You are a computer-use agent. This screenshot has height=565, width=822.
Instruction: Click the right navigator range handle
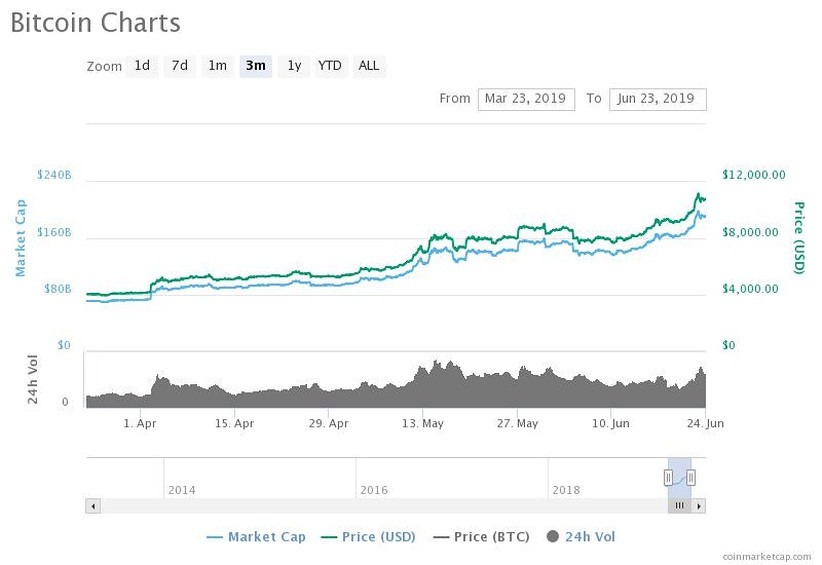[x=691, y=478]
